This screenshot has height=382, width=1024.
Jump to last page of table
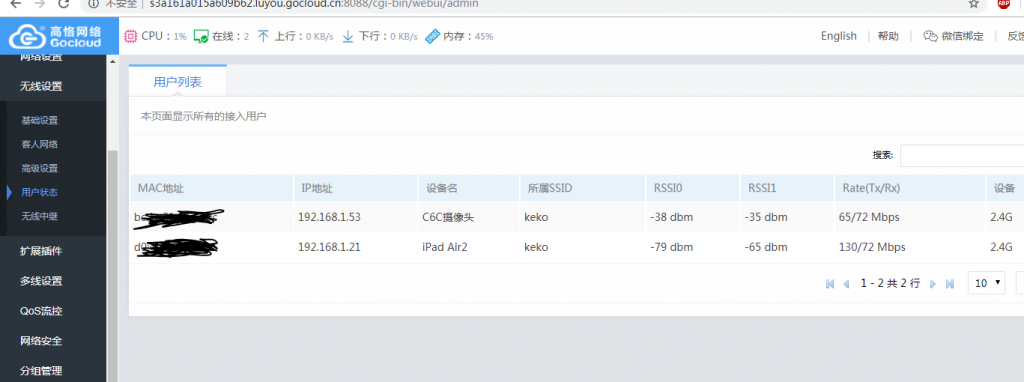[x=950, y=283]
